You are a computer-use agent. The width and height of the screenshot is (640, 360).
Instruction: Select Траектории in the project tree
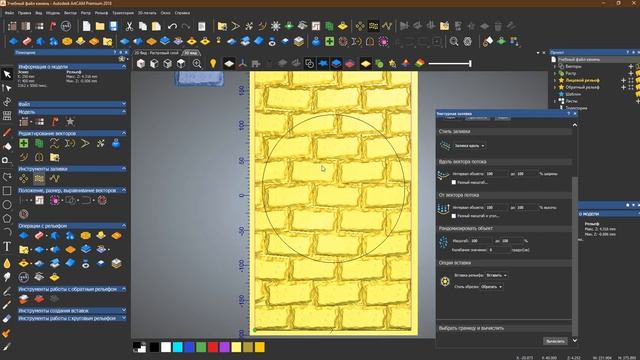(576, 108)
